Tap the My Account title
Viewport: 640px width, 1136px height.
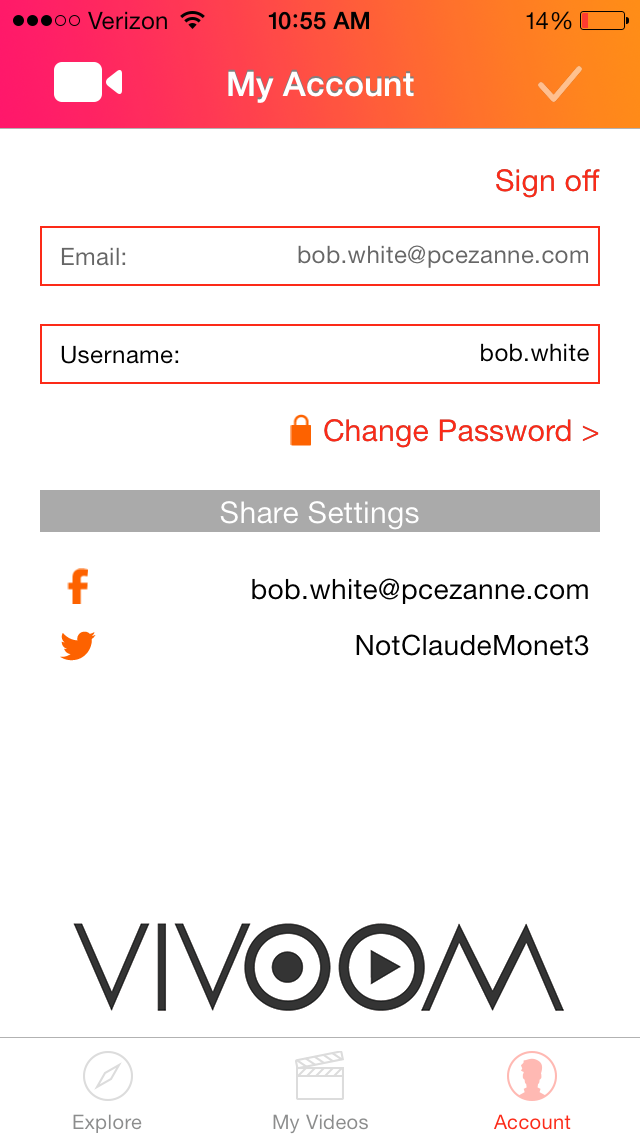[320, 84]
